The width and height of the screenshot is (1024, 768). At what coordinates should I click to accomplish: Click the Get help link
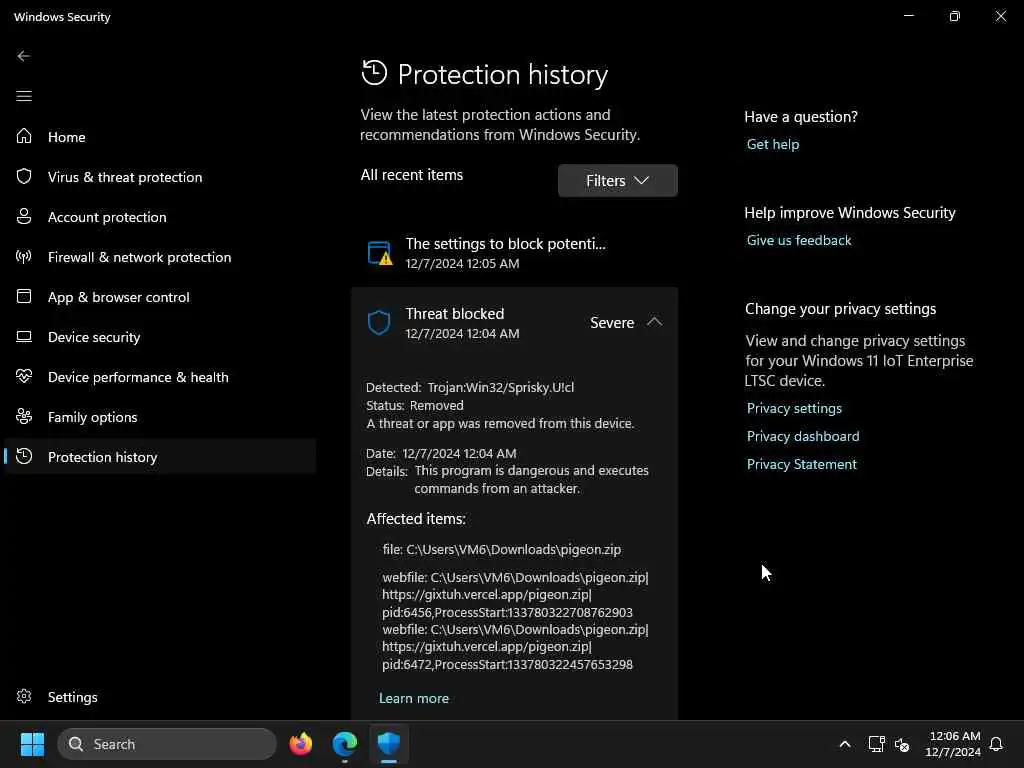[x=773, y=144]
